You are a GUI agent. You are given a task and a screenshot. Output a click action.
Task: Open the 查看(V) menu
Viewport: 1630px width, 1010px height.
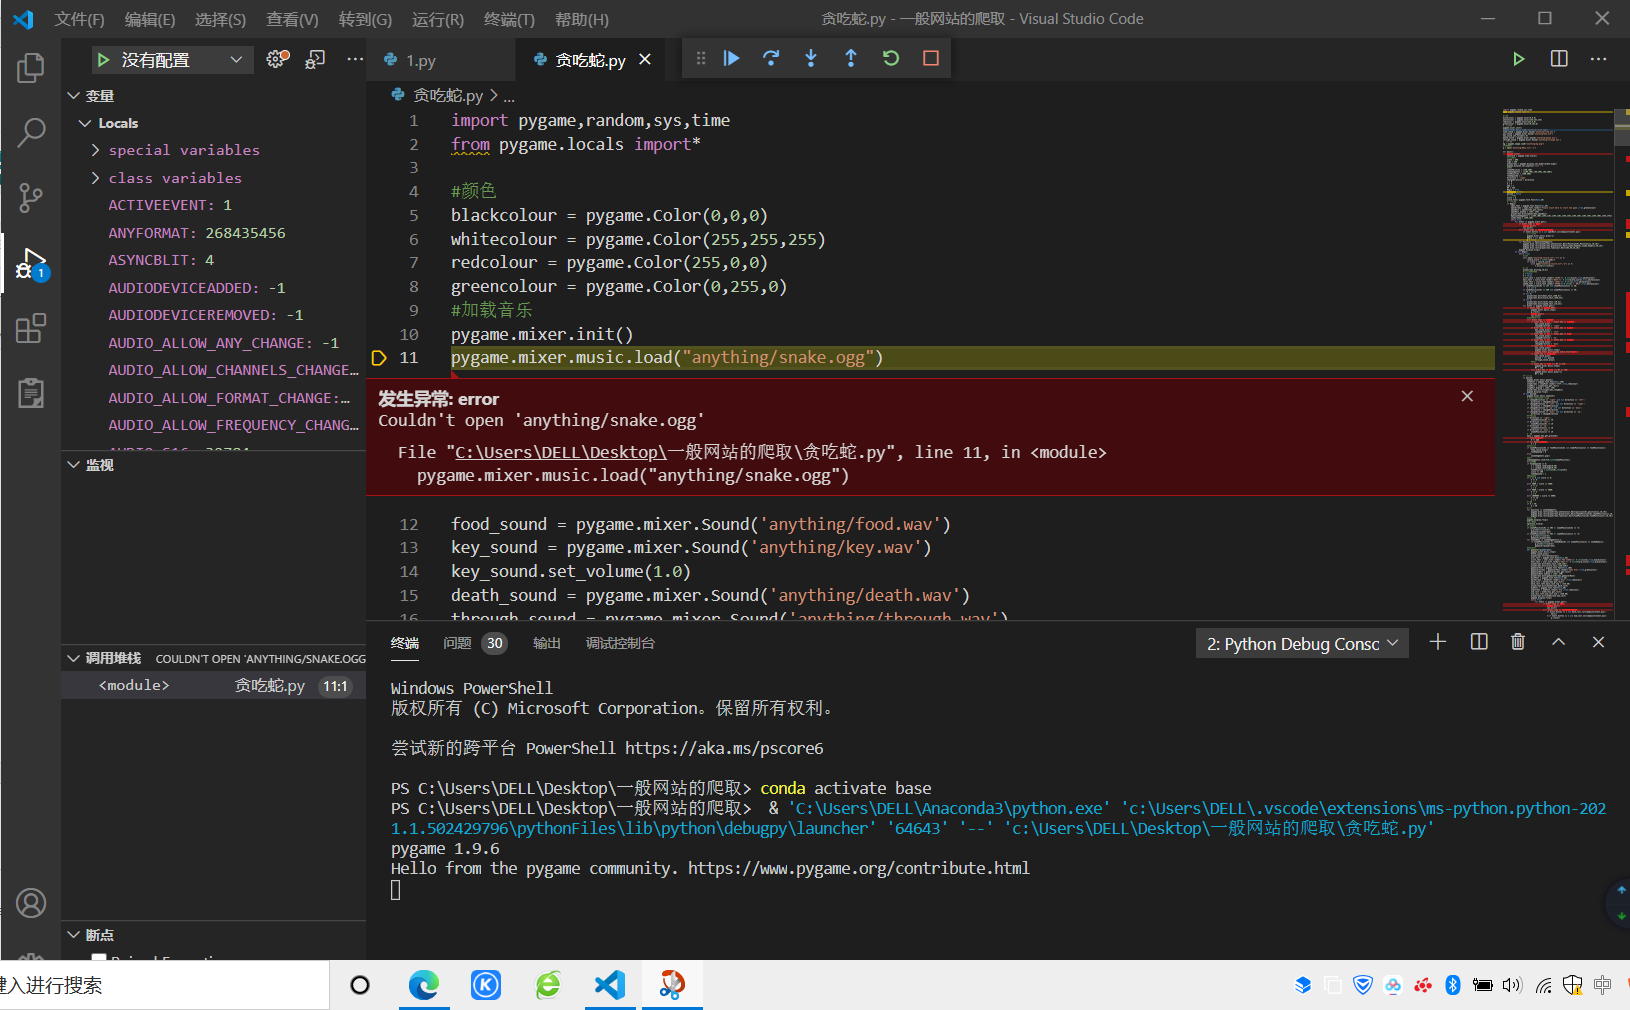click(292, 19)
